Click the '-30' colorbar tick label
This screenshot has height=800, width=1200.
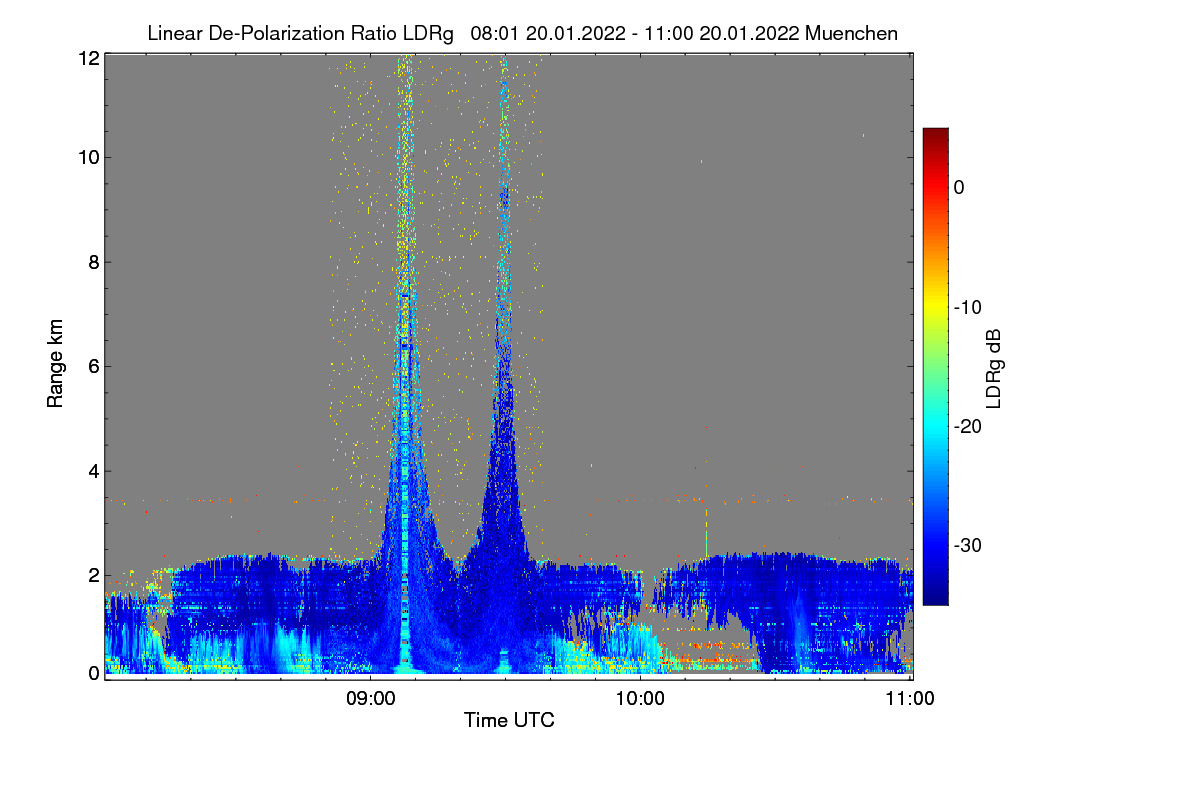coord(968,546)
